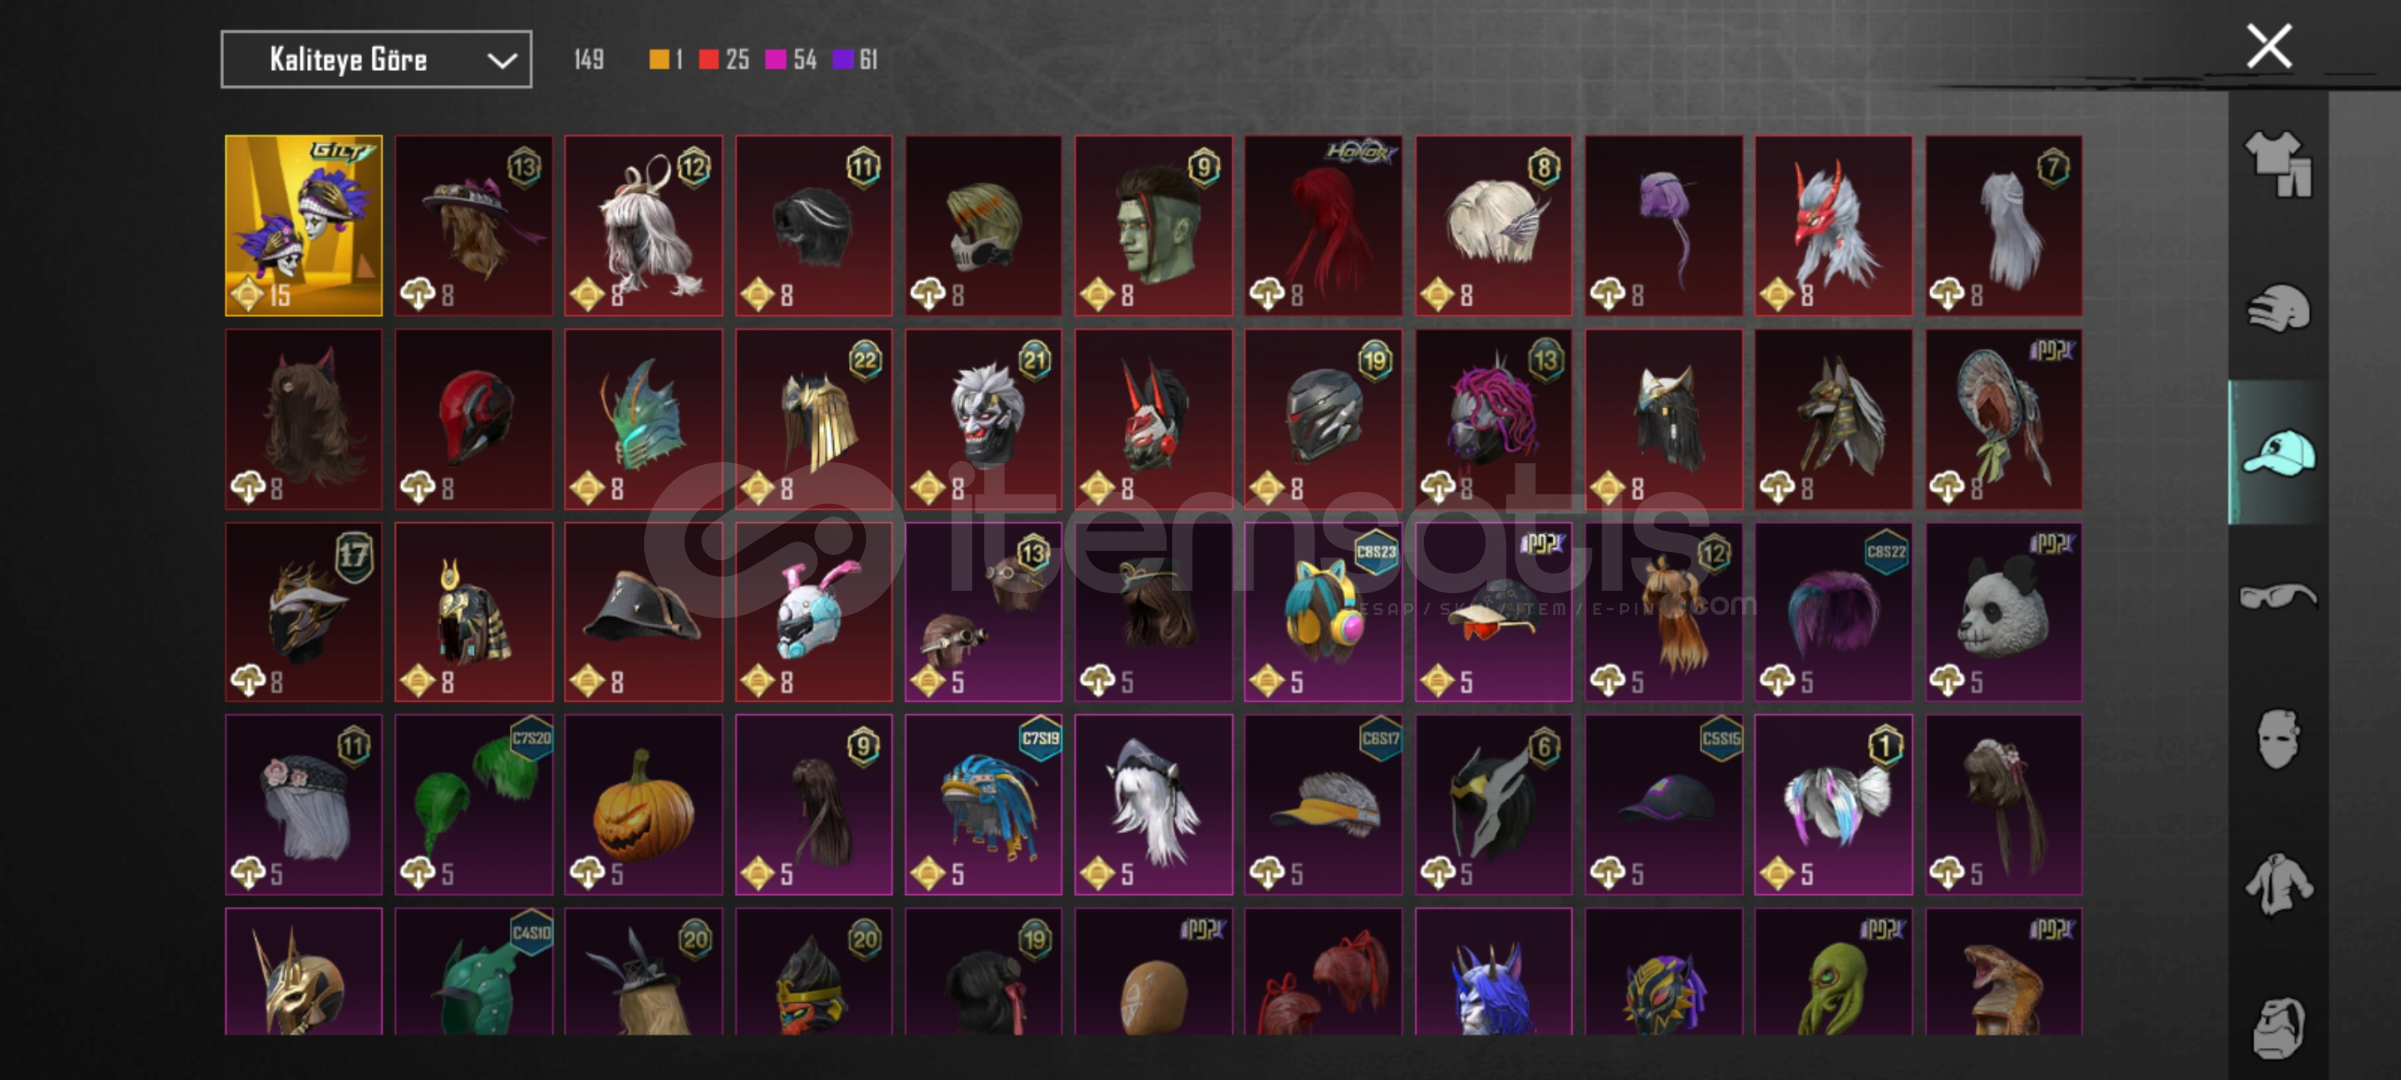
Task: Filter by purple quality count 61
Action: [855, 60]
